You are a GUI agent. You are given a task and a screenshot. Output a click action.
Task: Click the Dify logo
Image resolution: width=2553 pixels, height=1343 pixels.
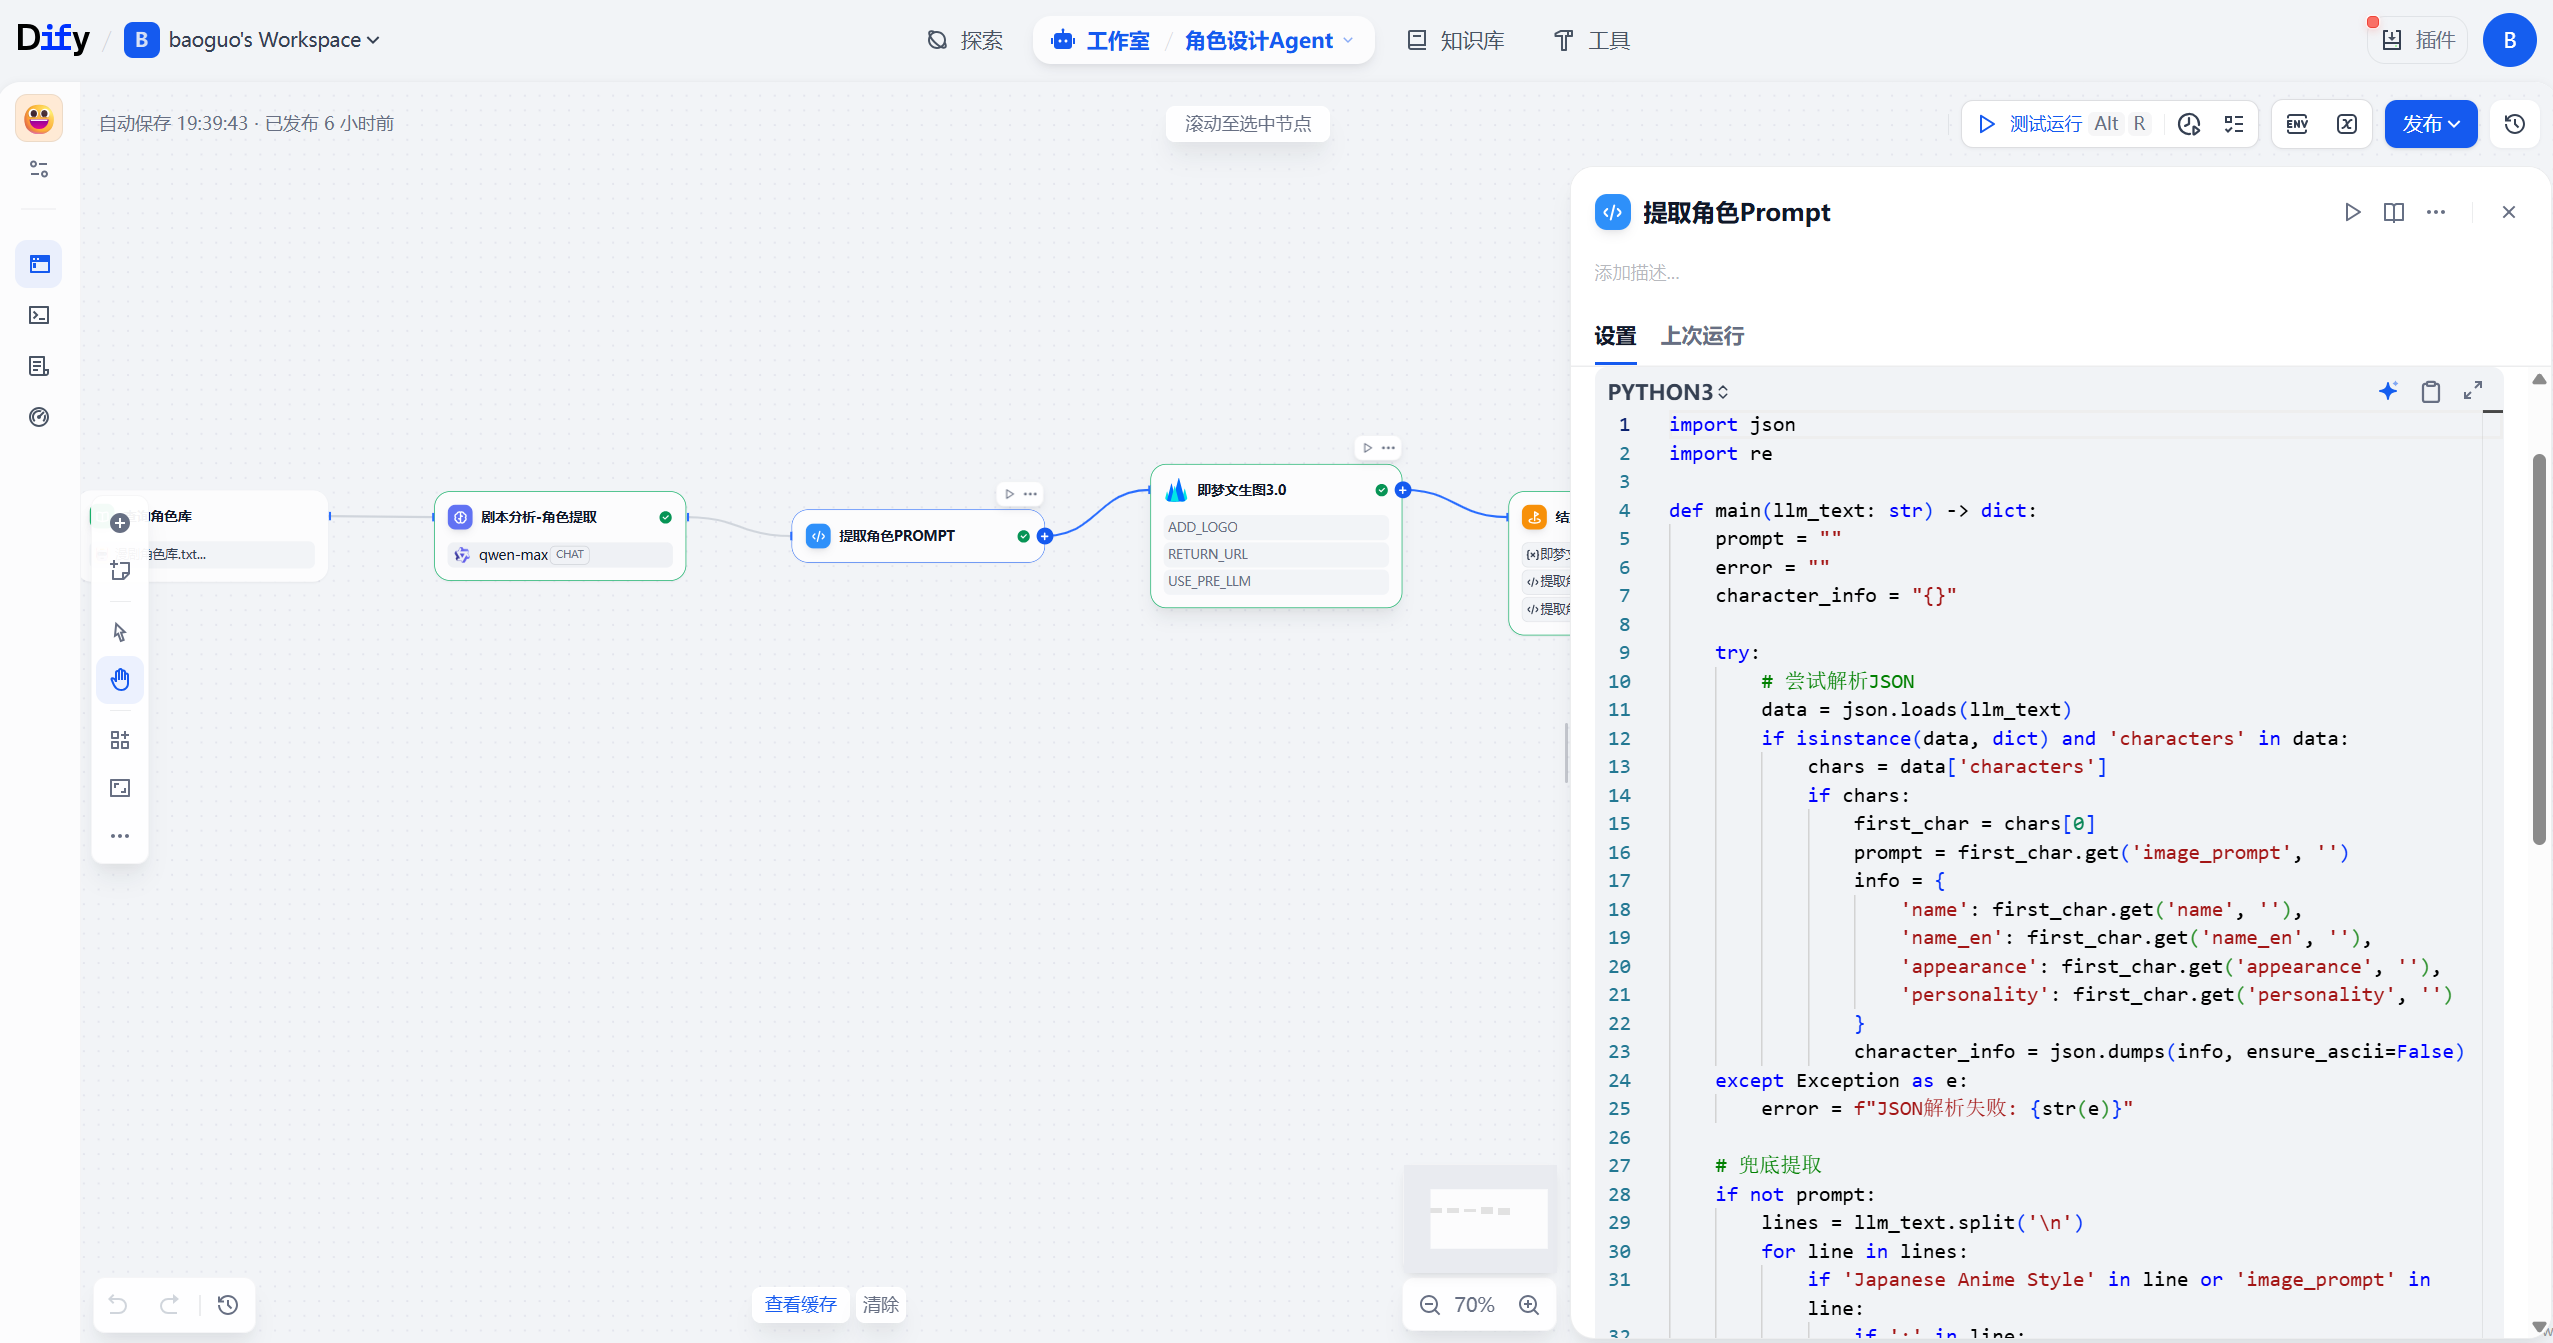coord(53,39)
